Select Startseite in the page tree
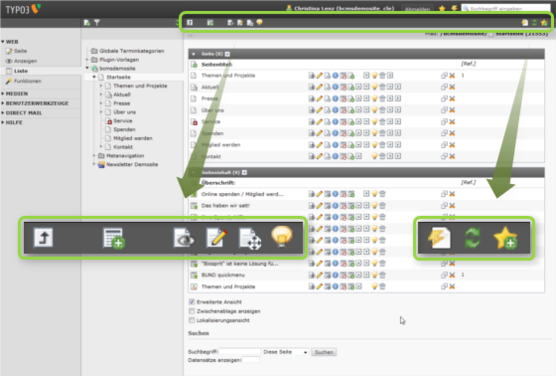The width and height of the screenshot is (556, 376). pyautogui.click(x=118, y=77)
